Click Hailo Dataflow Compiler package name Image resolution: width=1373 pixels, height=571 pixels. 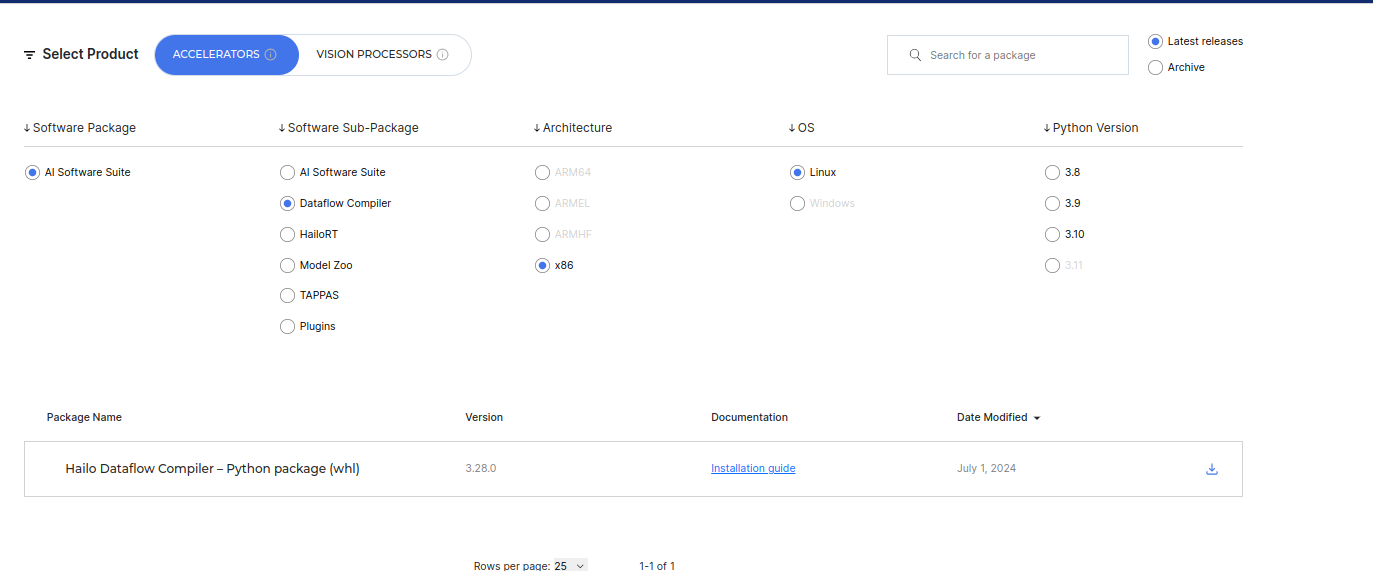tap(212, 469)
